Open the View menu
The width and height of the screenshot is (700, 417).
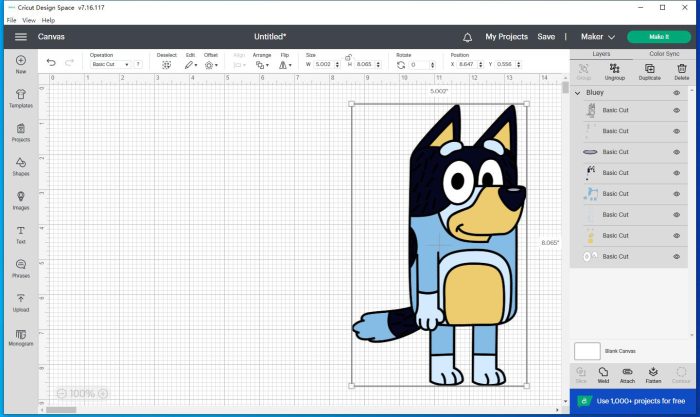pyautogui.click(x=29, y=20)
